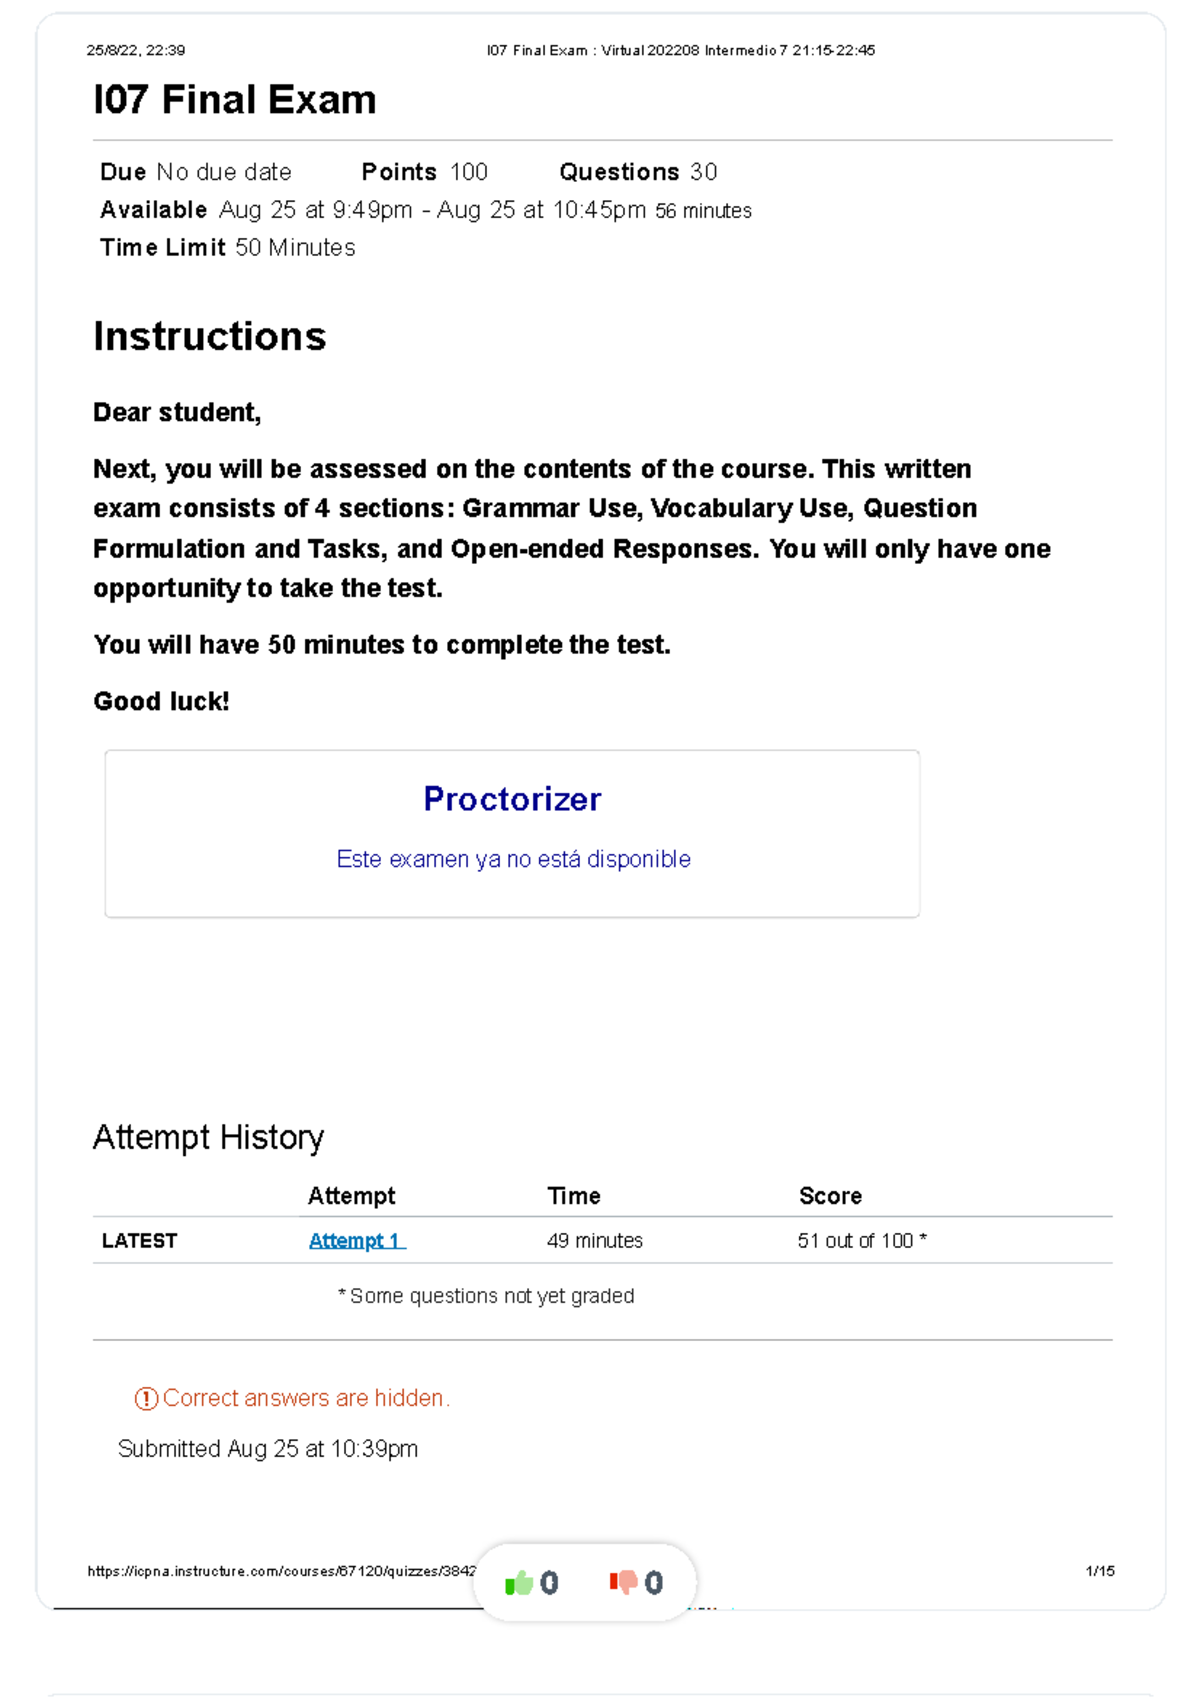Image resolution: width=1200 pixels, height=1698 pixels.
Task: Click 'Some questions not yet graded' note
Action: 486,1296
